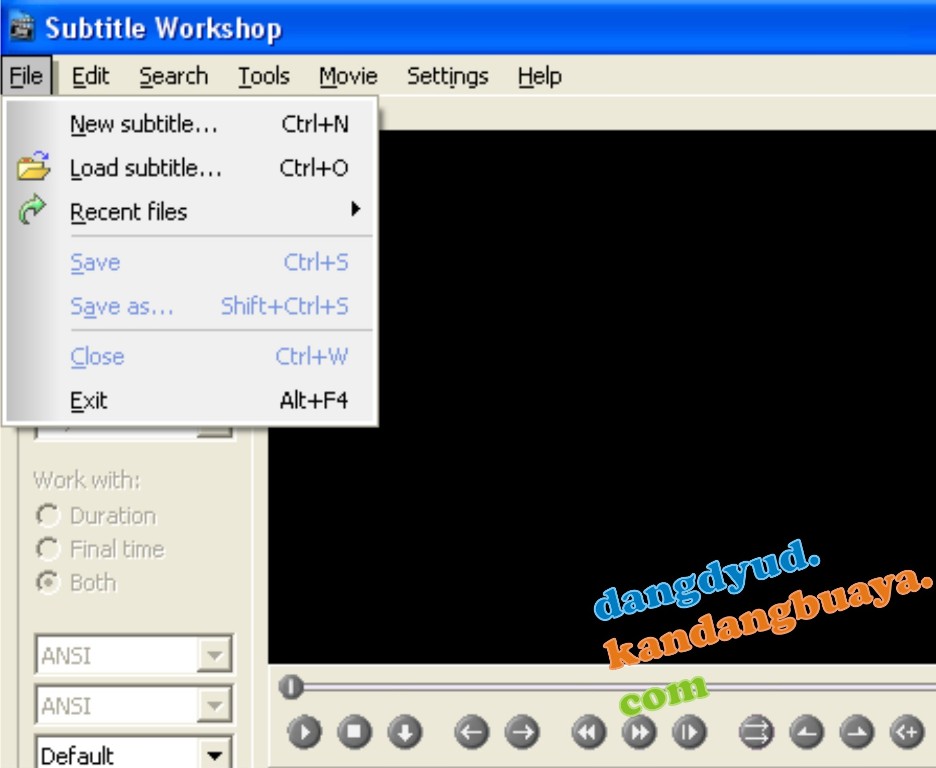This screenshot has width=936, height=768.
Task: Open the Help menu
Action: (x=540, y=76)
